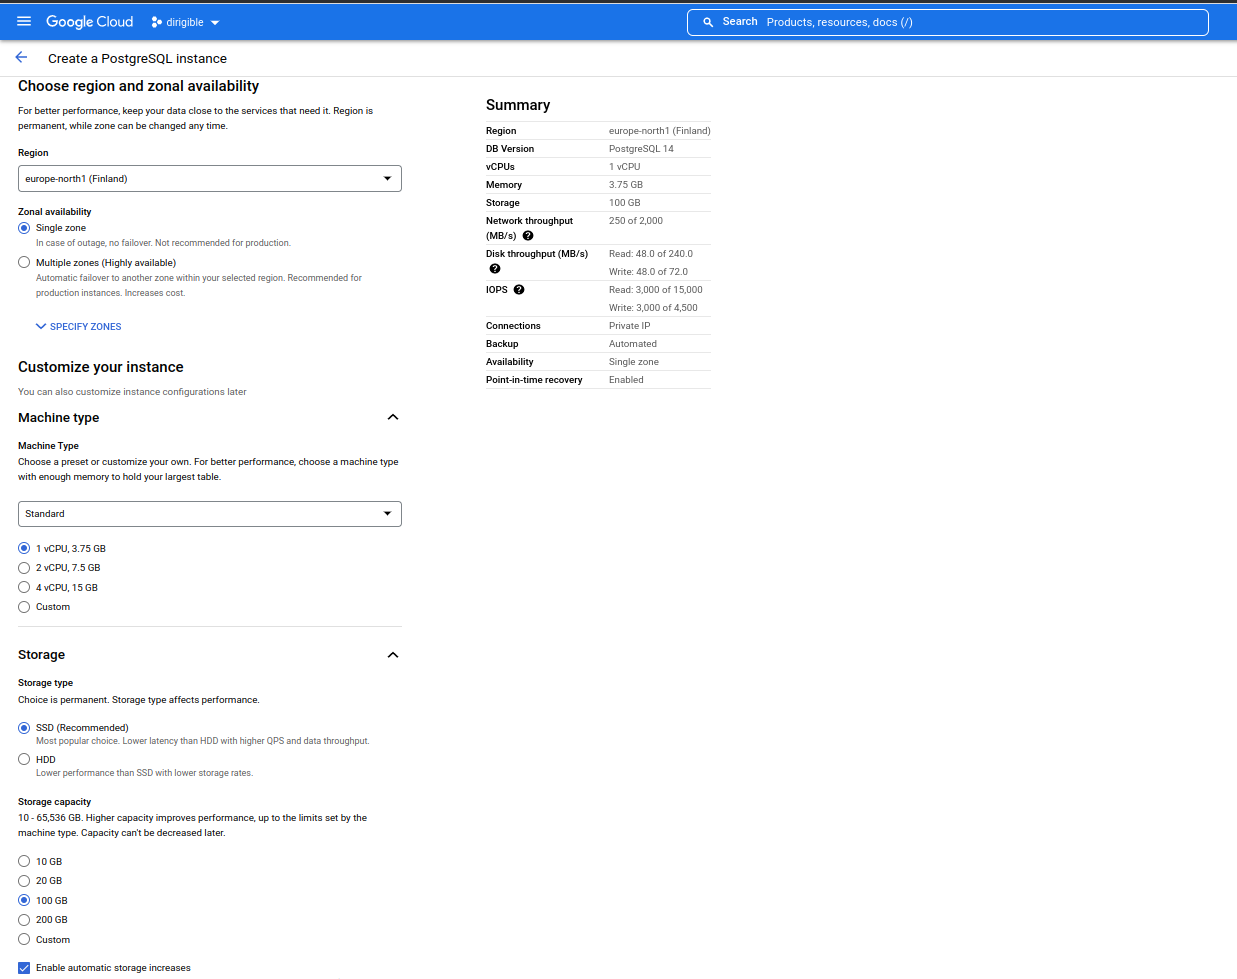Image resolution: width=1237 pixels, height=979 pixels.
Task: Click the 'Private IP' connections value
Action: [630, 326]
